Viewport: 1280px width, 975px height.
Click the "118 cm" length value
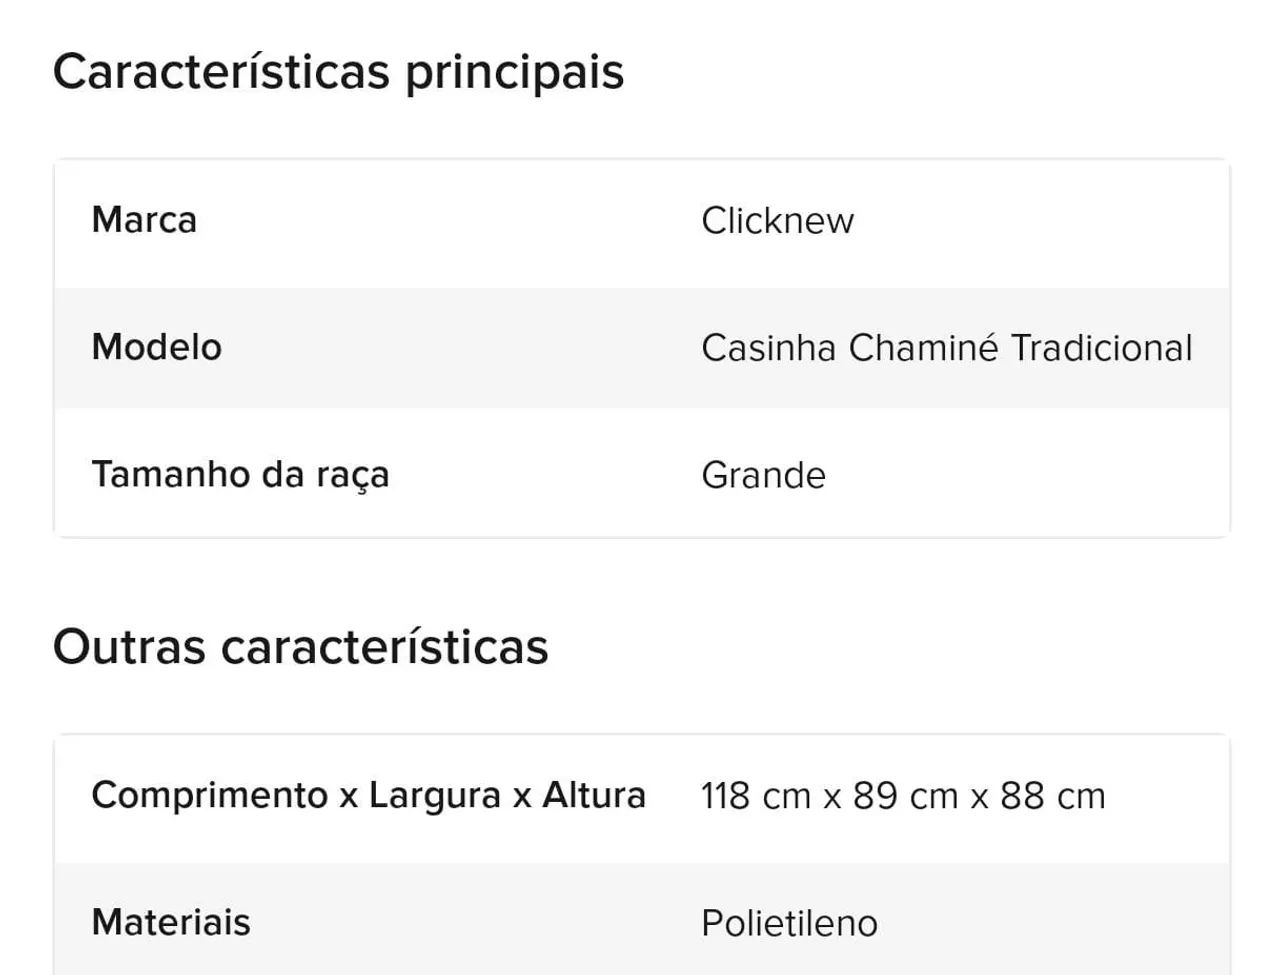coord(755,797)
